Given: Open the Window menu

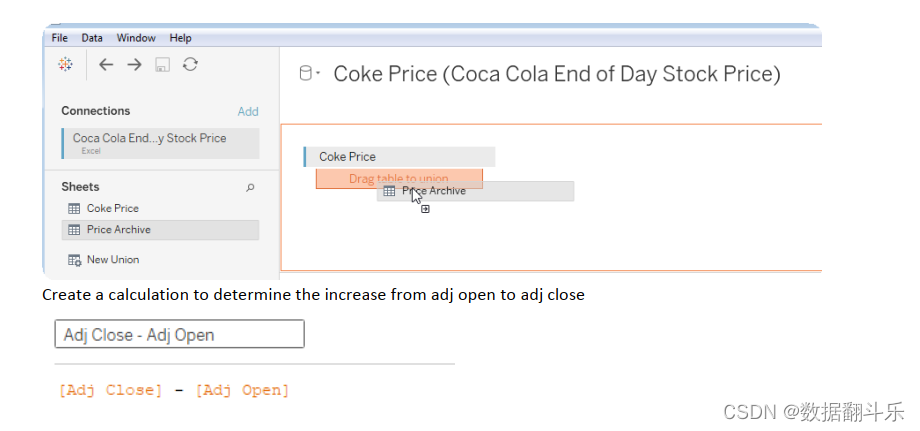Looking at the screenshot, I should pos(136,38).
